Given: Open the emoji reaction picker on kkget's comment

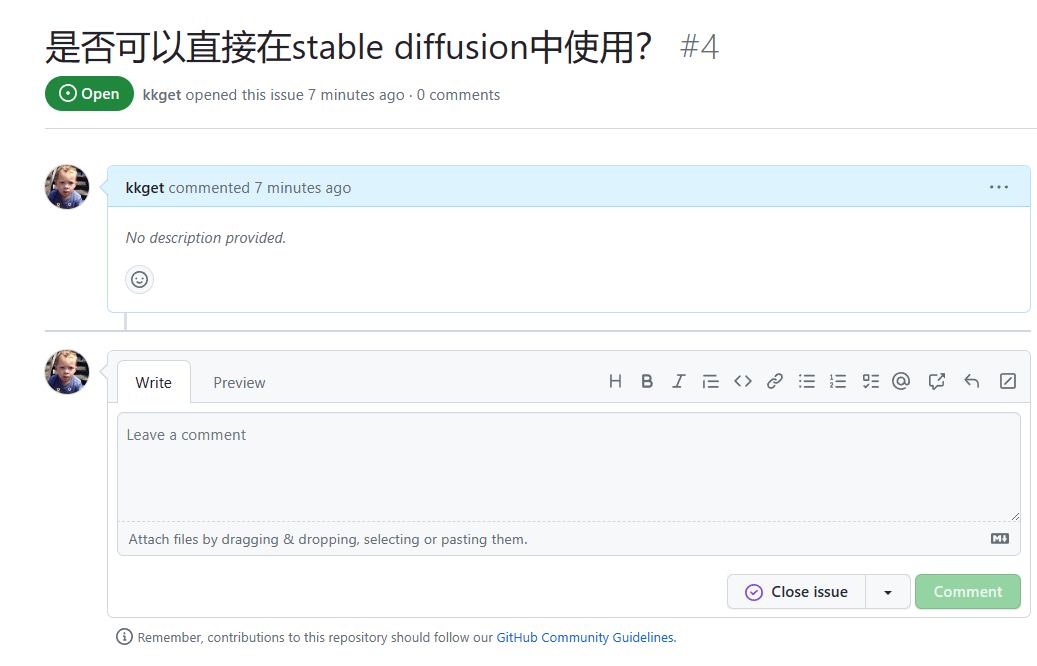Looking at the screenshot, I should click(139, 279).
